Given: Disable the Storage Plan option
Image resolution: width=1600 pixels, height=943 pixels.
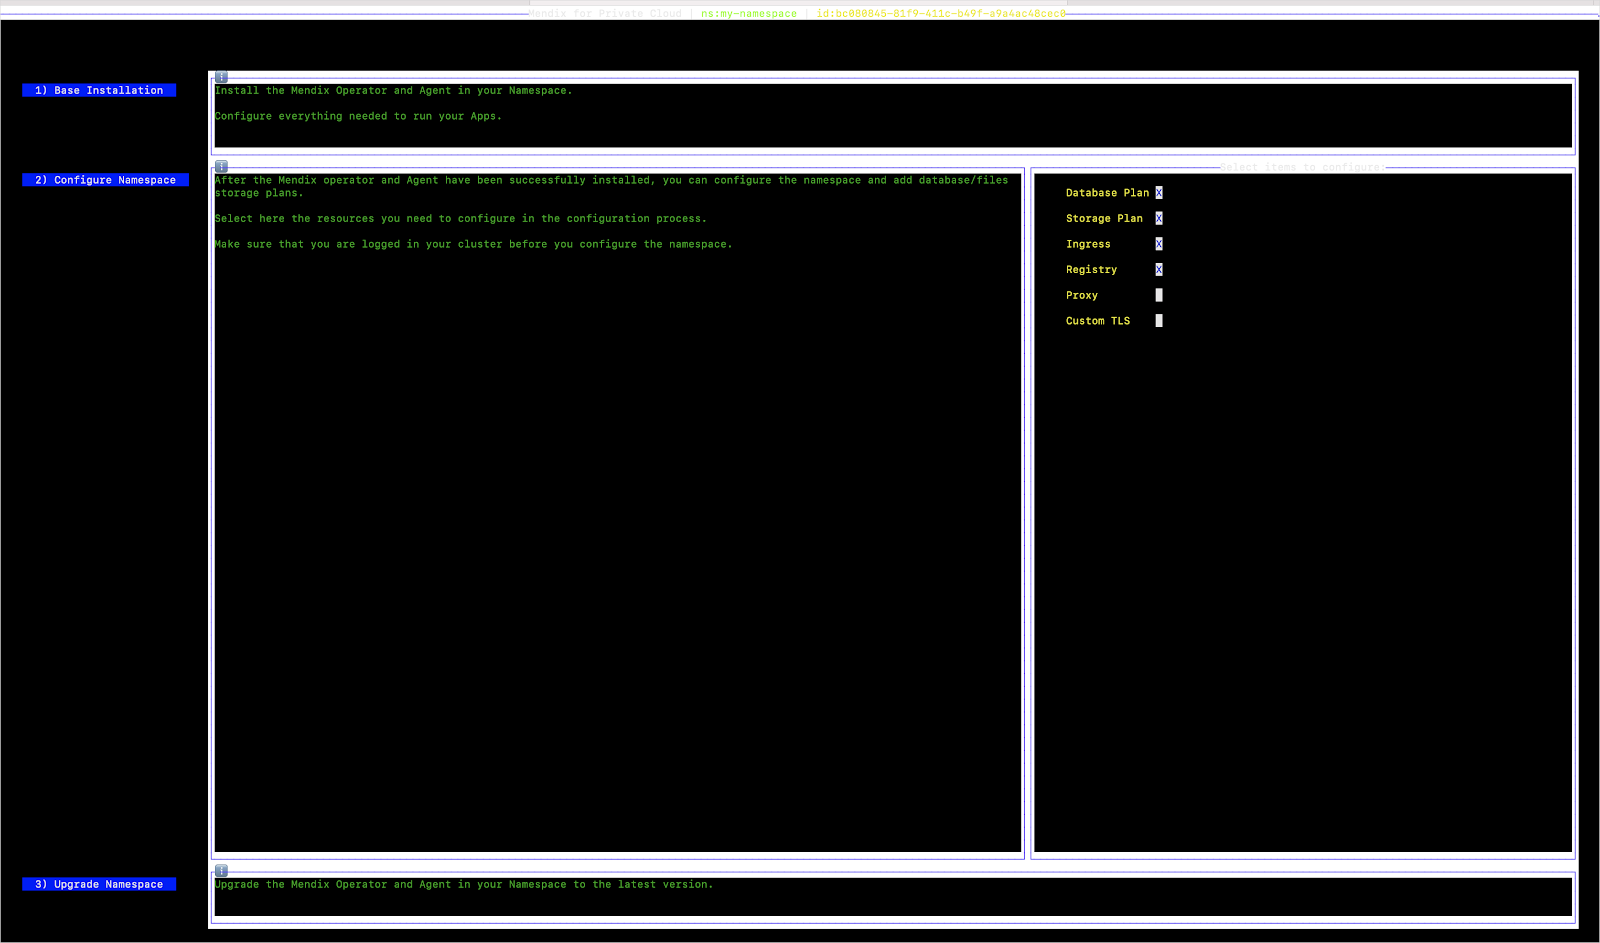Looking at the screenshot, I should (1158, 218).
